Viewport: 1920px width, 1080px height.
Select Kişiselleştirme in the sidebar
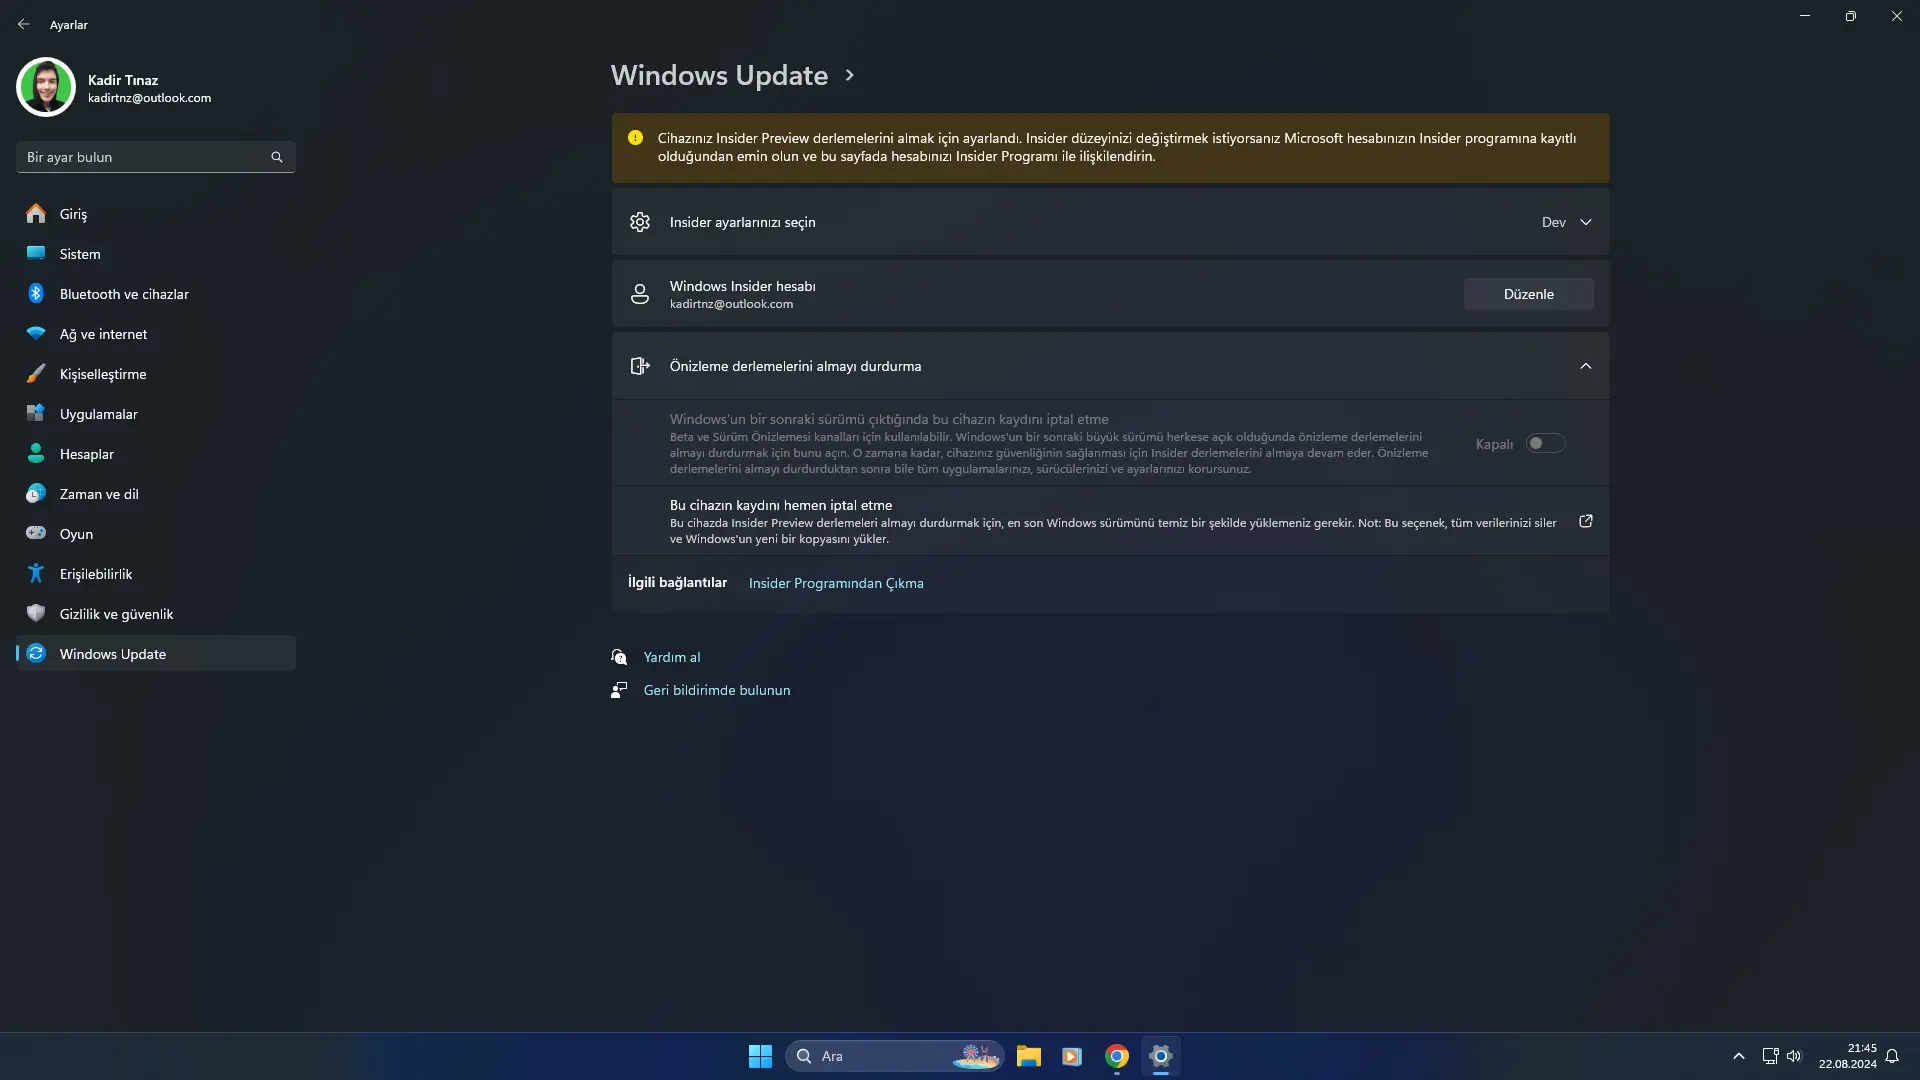pyautogui.click(x=156, y=374)
